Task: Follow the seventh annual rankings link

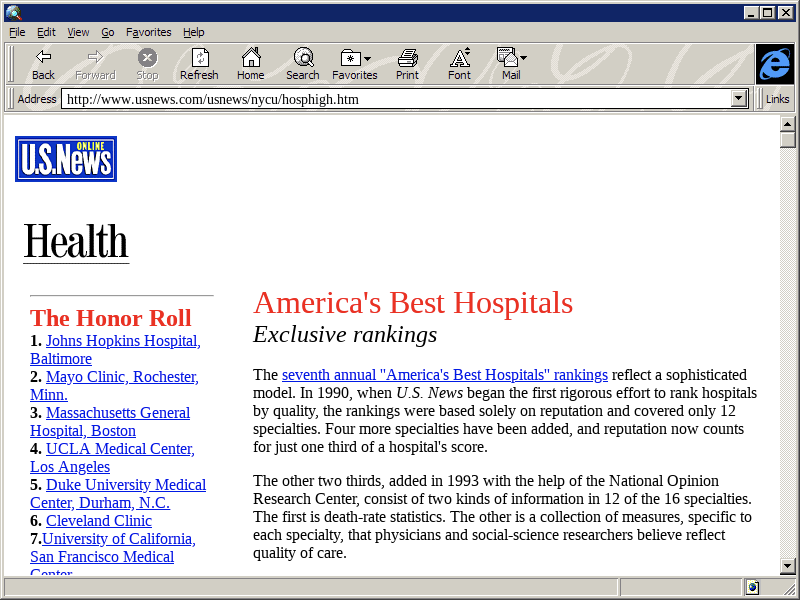Action: point(444,375)
